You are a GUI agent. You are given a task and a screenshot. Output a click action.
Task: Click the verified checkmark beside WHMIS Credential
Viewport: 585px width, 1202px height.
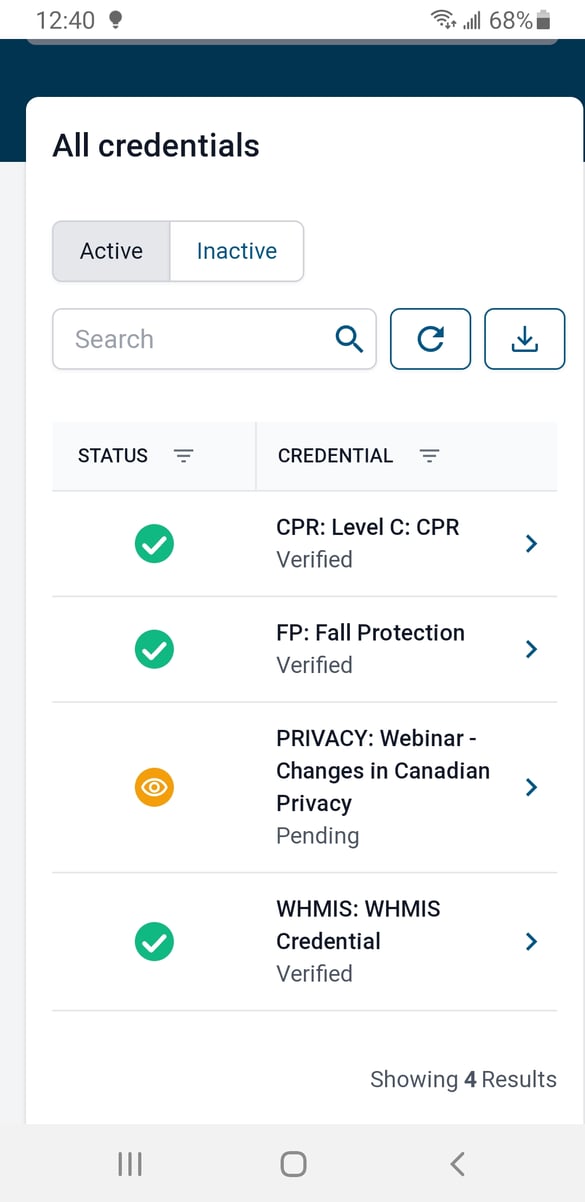tap(154, 941)
